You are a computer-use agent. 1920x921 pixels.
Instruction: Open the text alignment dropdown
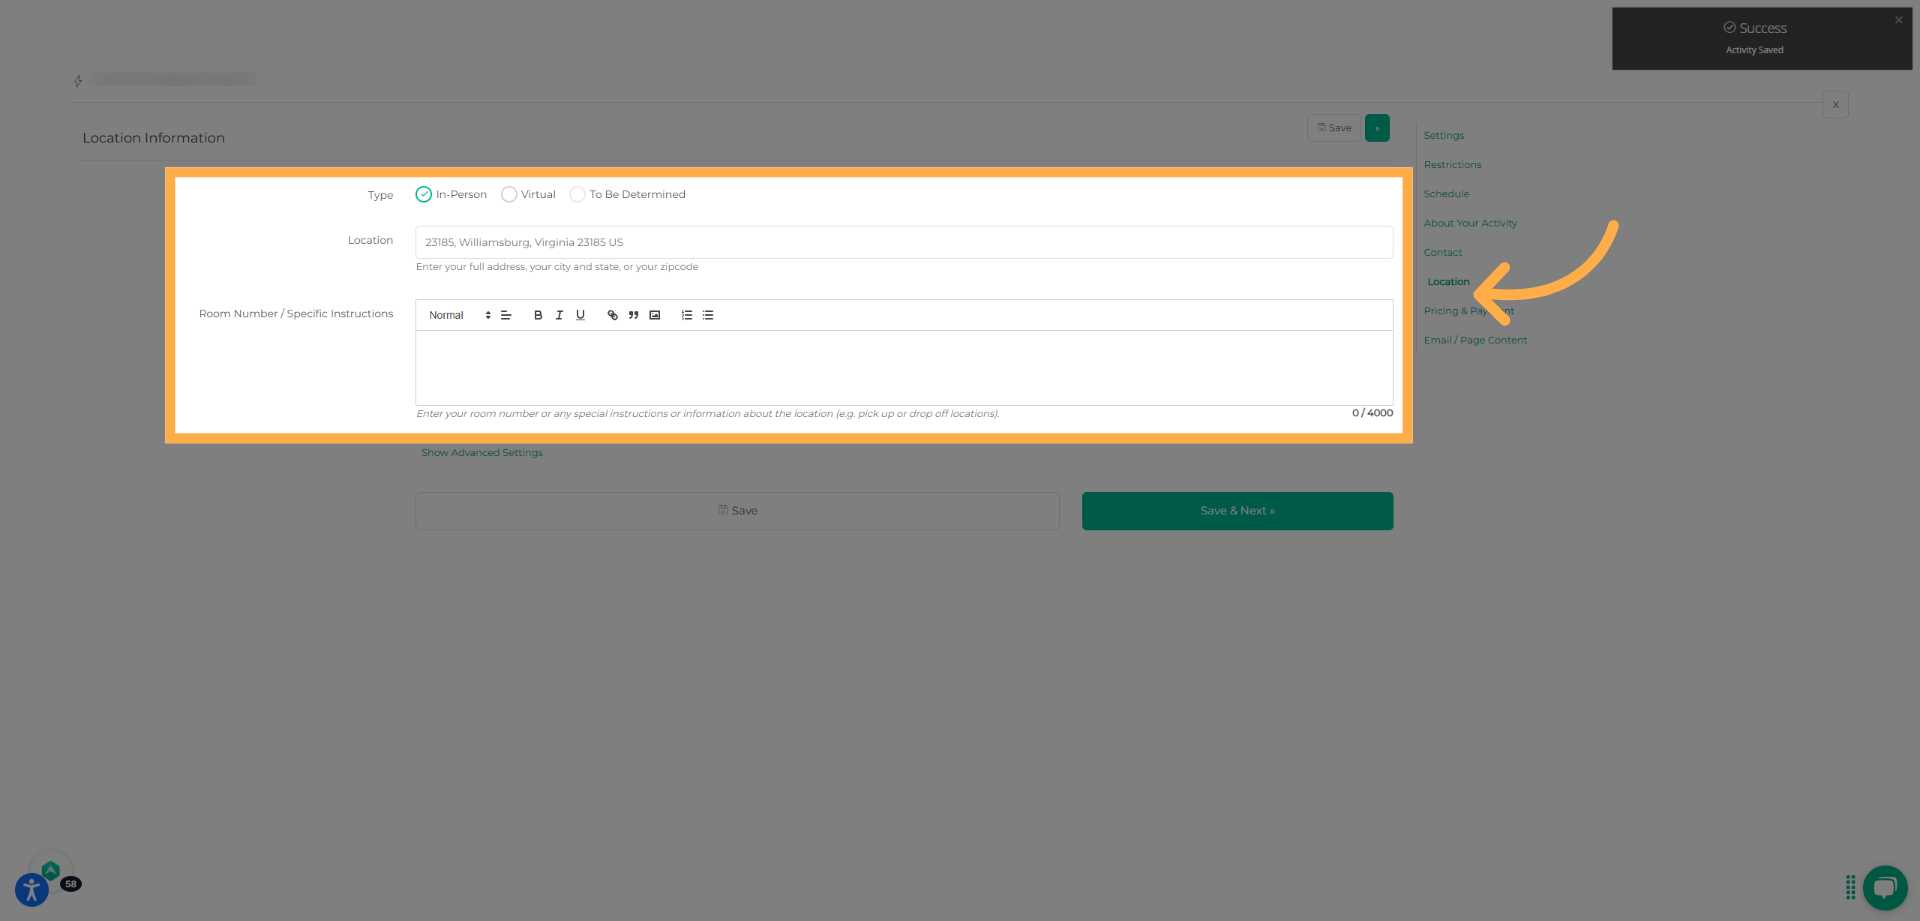506,315
